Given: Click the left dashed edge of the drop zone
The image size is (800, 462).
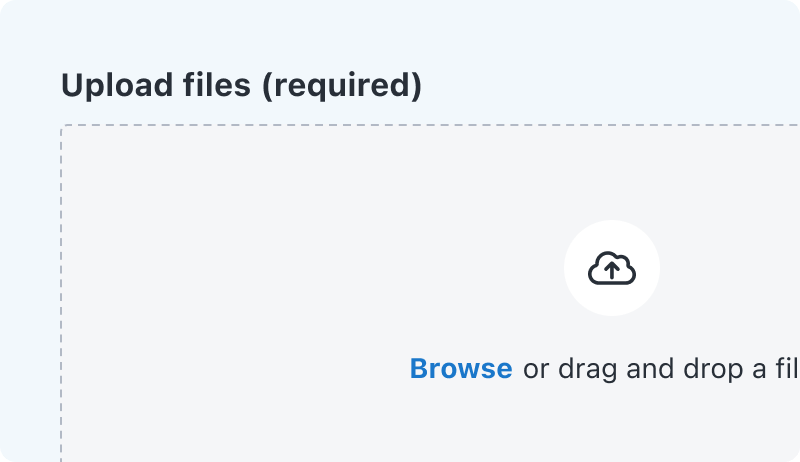Looking at the screenshot, I should coord(62,300).
